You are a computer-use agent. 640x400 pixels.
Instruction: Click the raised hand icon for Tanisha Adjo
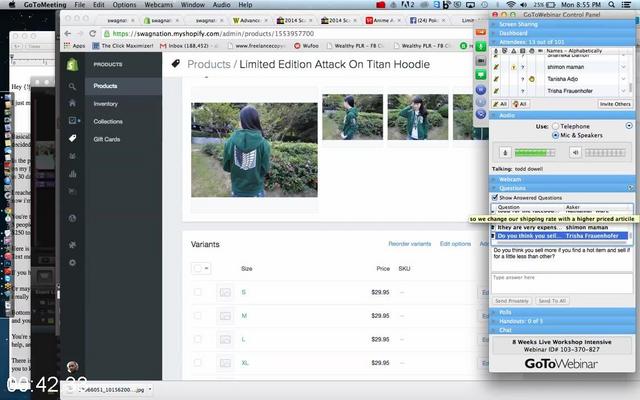(531, 79)
